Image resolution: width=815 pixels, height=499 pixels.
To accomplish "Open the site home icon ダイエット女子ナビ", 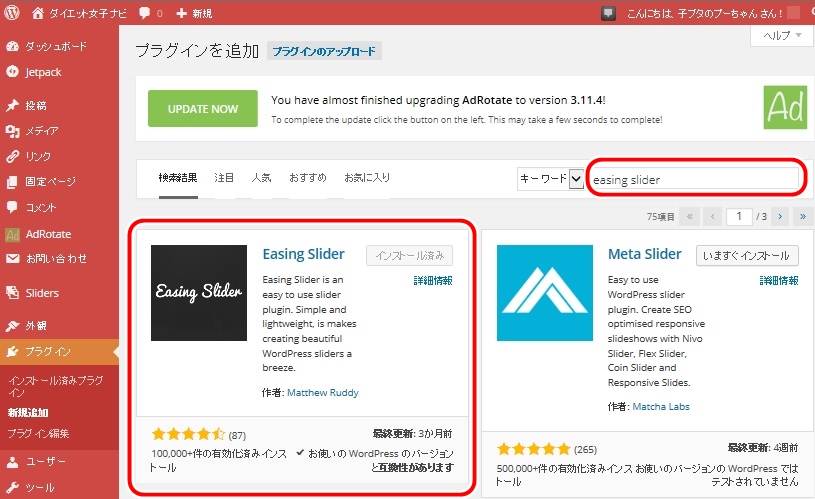I will (37, 13).
